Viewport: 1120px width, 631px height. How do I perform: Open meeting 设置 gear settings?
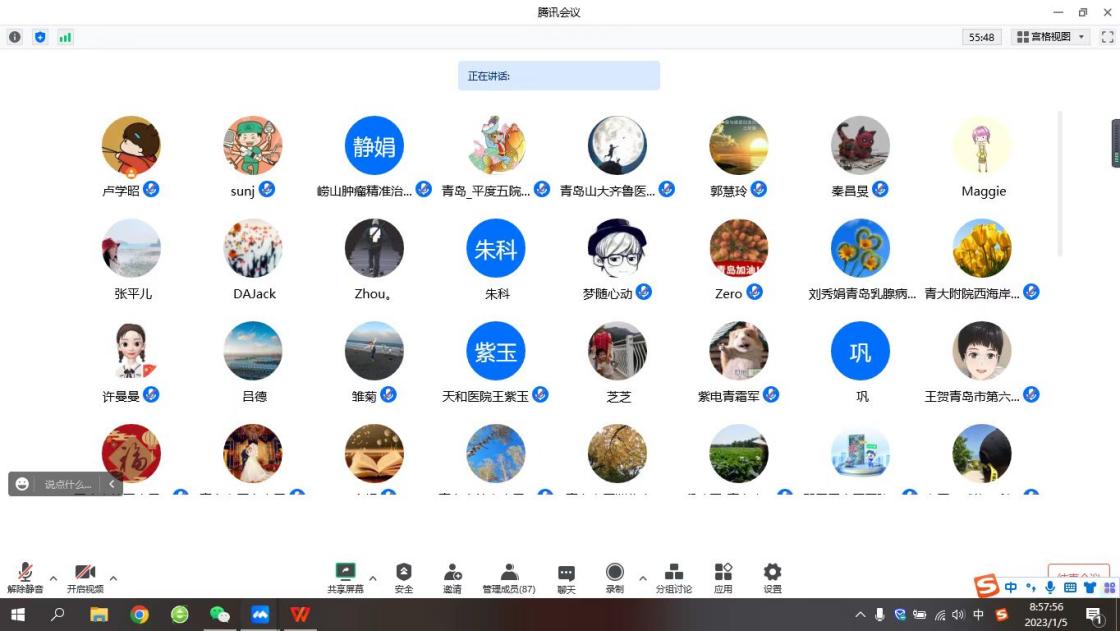(x=772, y=576)
